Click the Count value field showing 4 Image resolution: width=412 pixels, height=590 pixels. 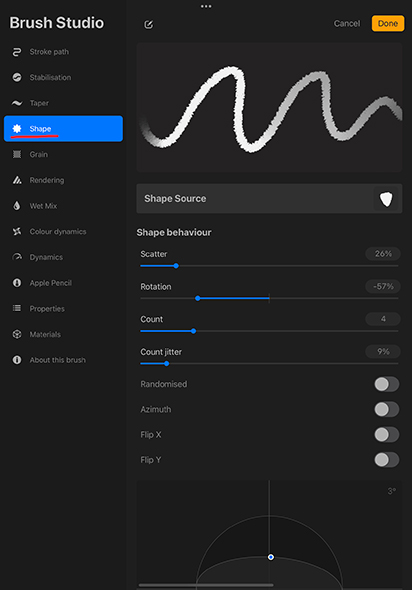pyautogui.click(x=383, y=319)
